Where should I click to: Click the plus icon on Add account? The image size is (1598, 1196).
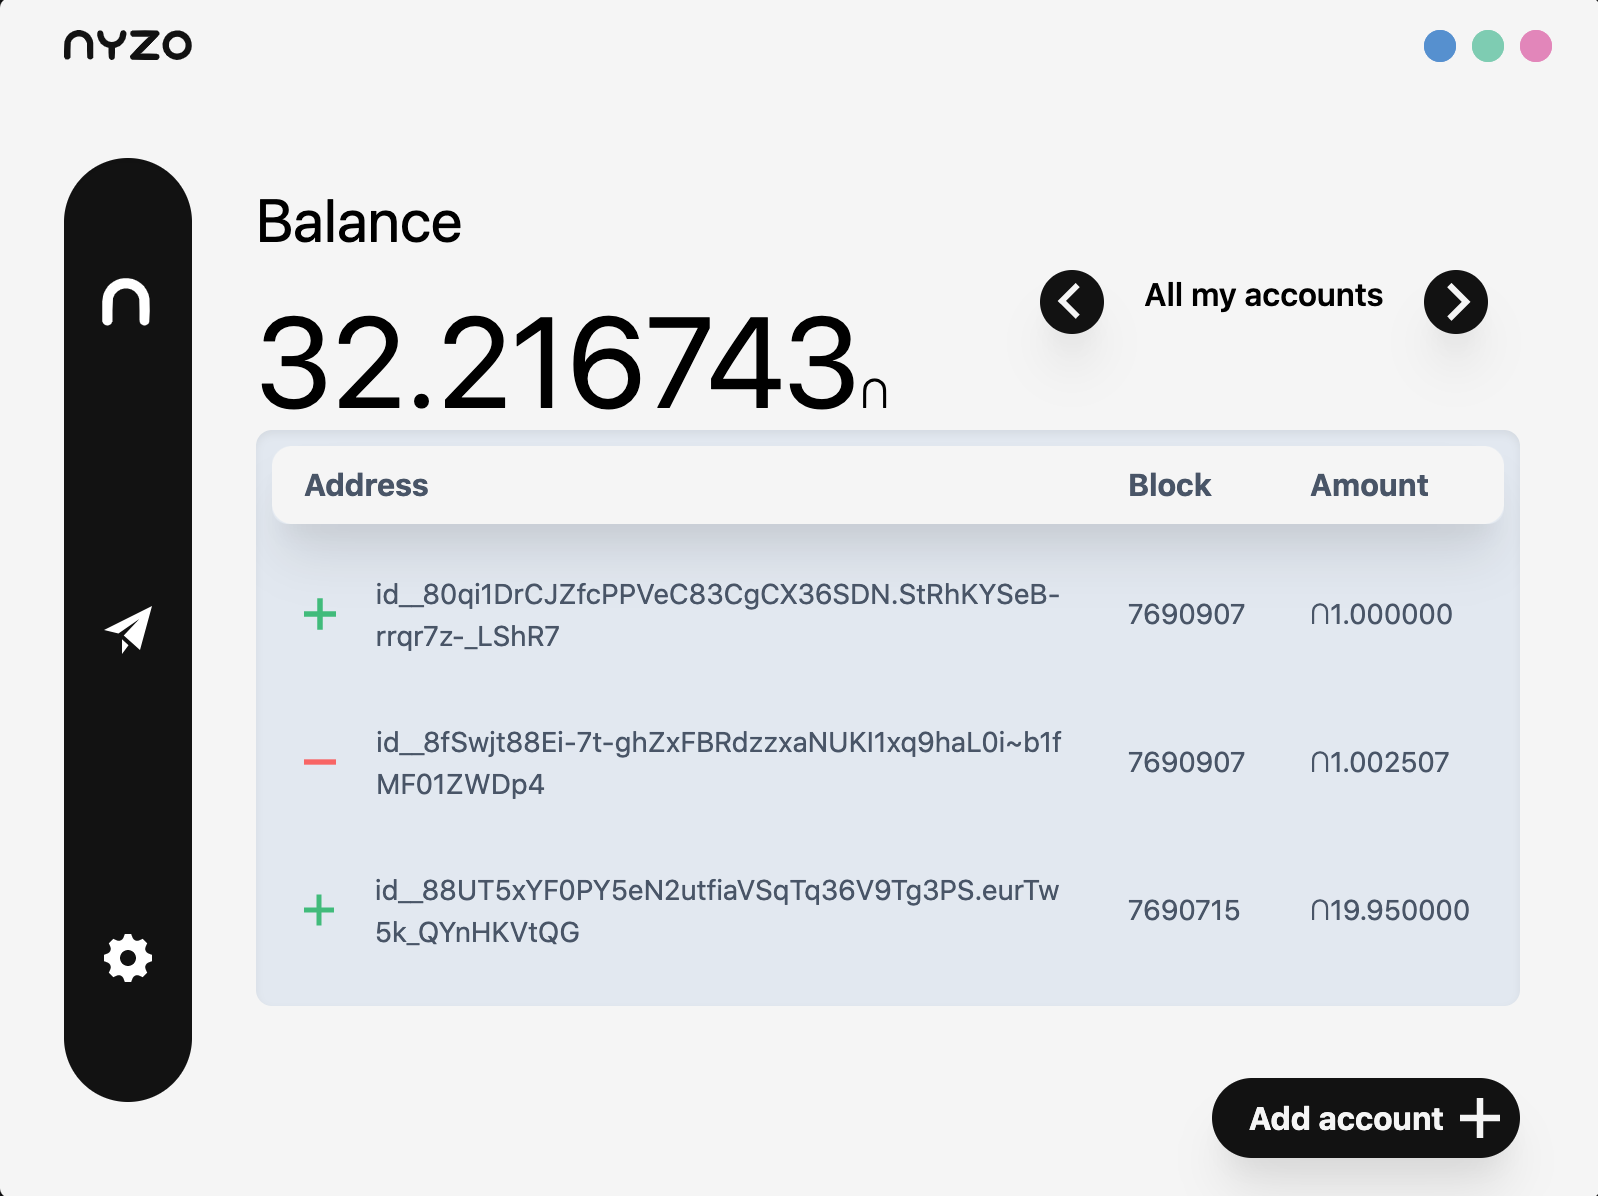(x=1480, y=1118)
